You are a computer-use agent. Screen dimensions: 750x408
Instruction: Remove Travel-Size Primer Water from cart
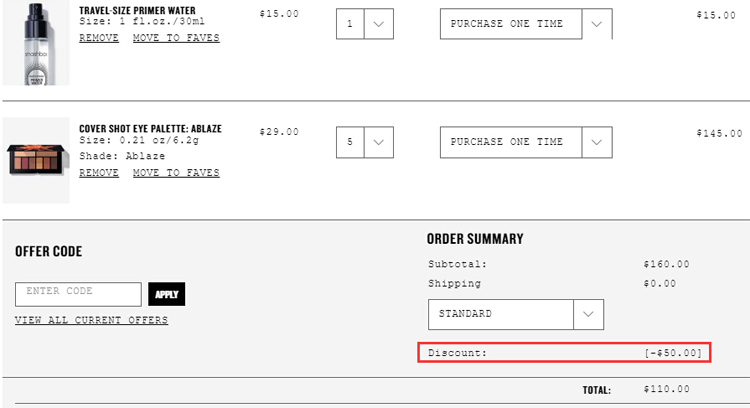click(x=99, y=38)
